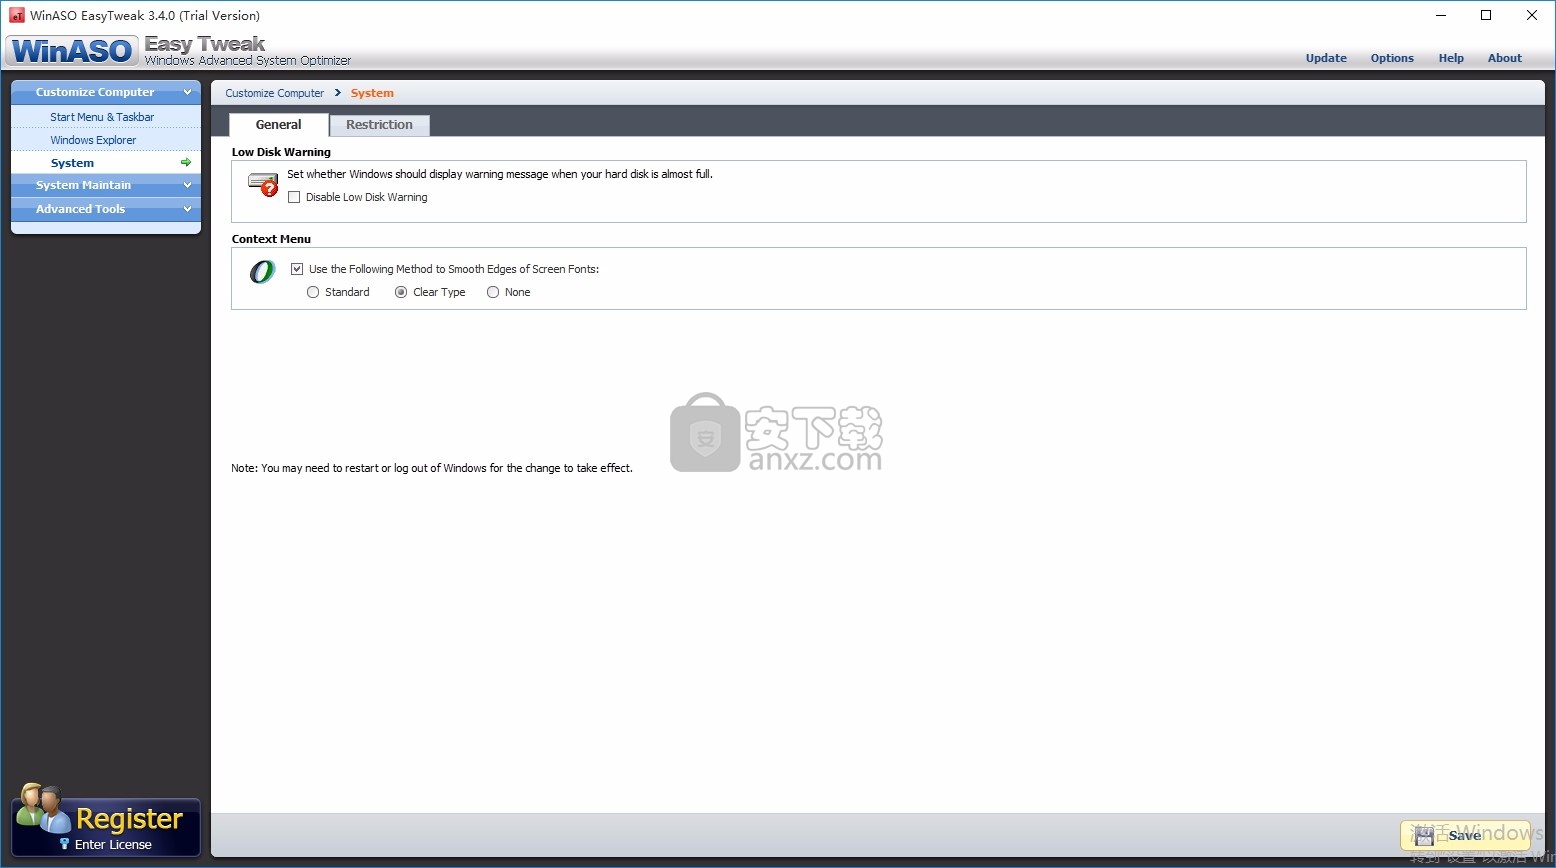Switch to the Restriction tab
Viewport: 1556px width, 868px height.
point(379,125)
